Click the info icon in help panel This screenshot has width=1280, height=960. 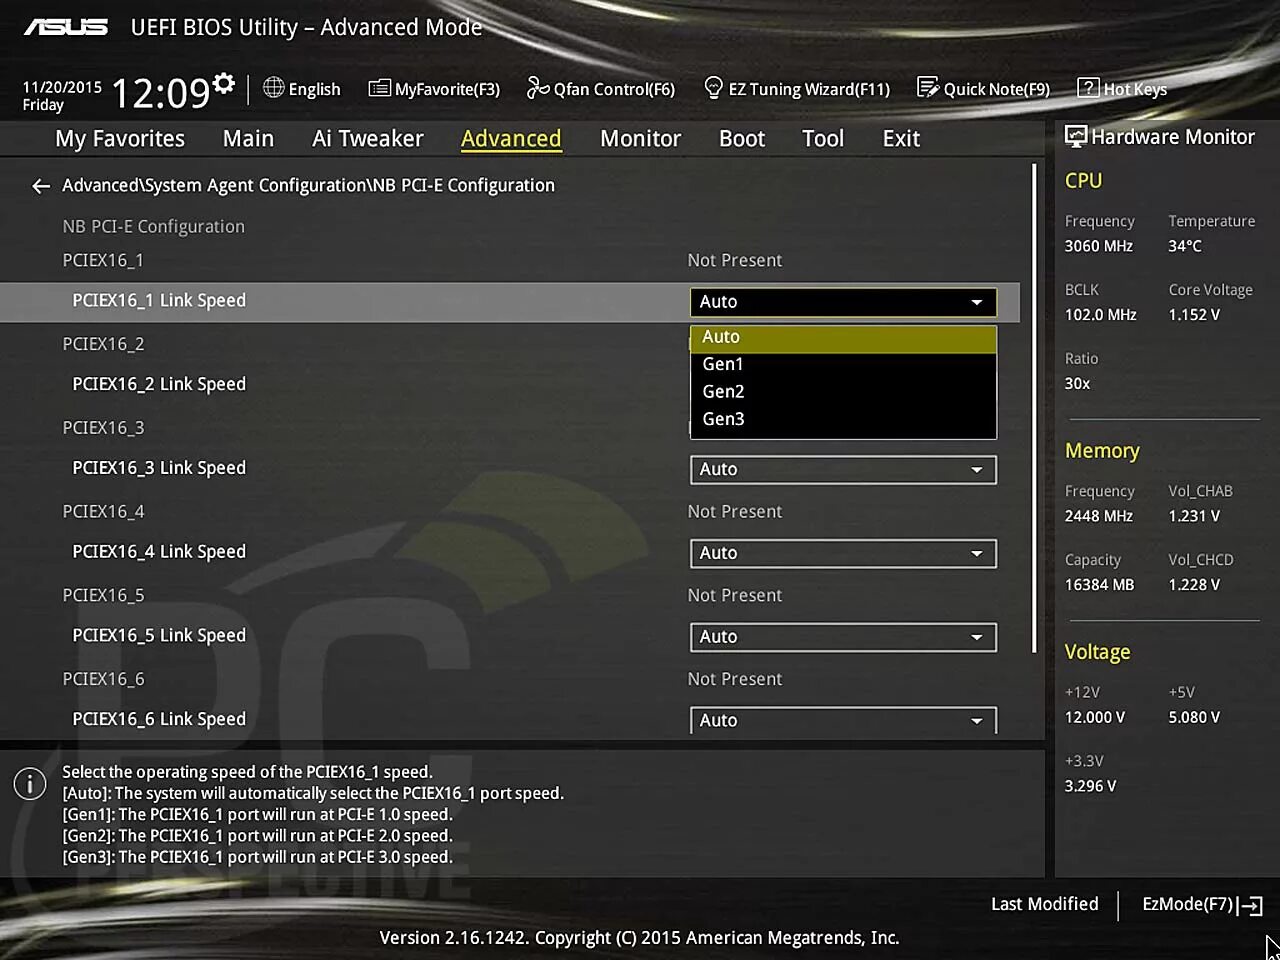point(30,784)
